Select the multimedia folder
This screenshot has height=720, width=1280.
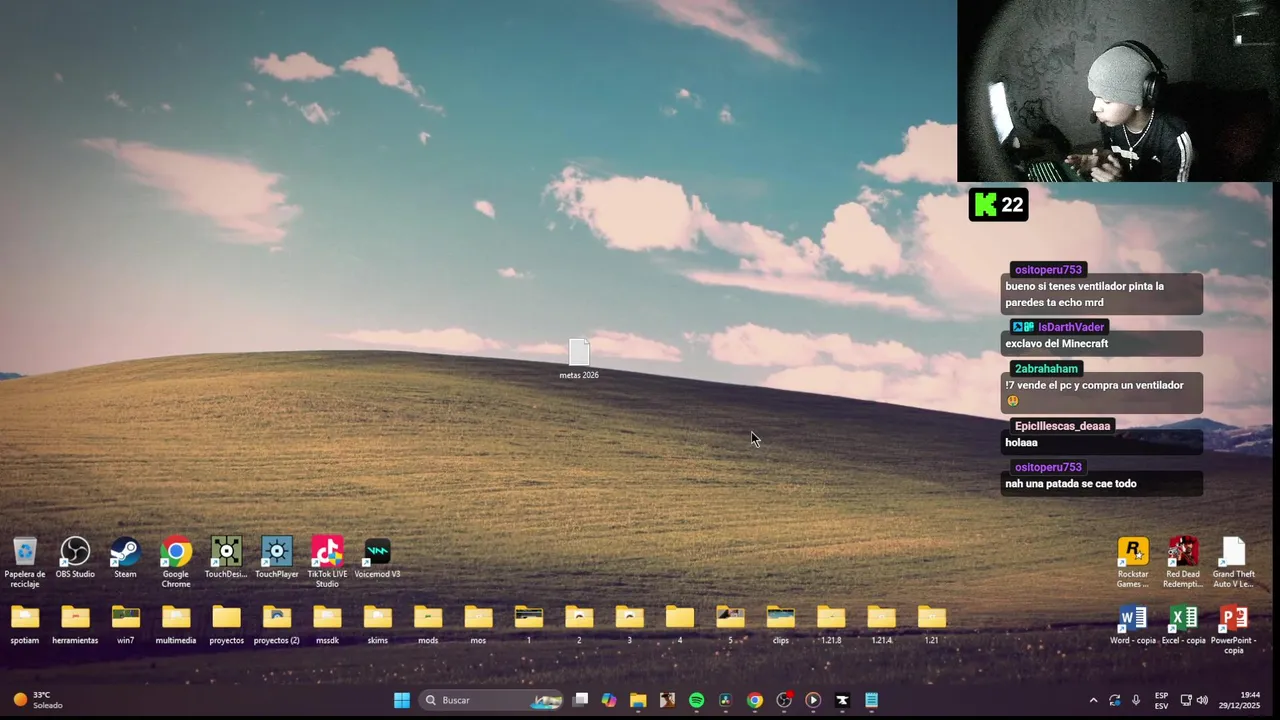(x=176, y=625)
